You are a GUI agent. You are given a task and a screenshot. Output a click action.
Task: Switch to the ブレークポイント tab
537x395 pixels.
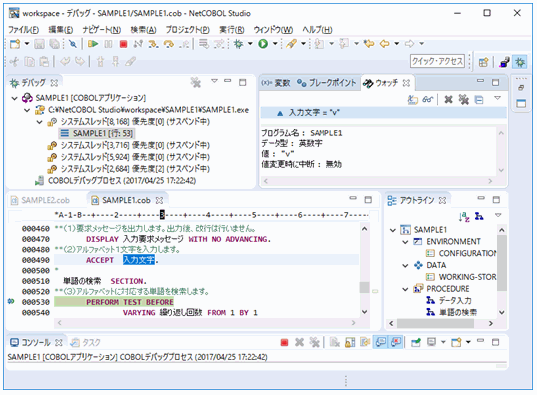pos(326,83)
